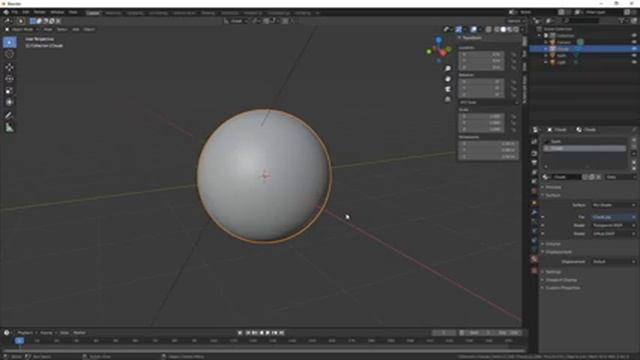Click the outliner filter funnel icon

[x=622, y=20]
